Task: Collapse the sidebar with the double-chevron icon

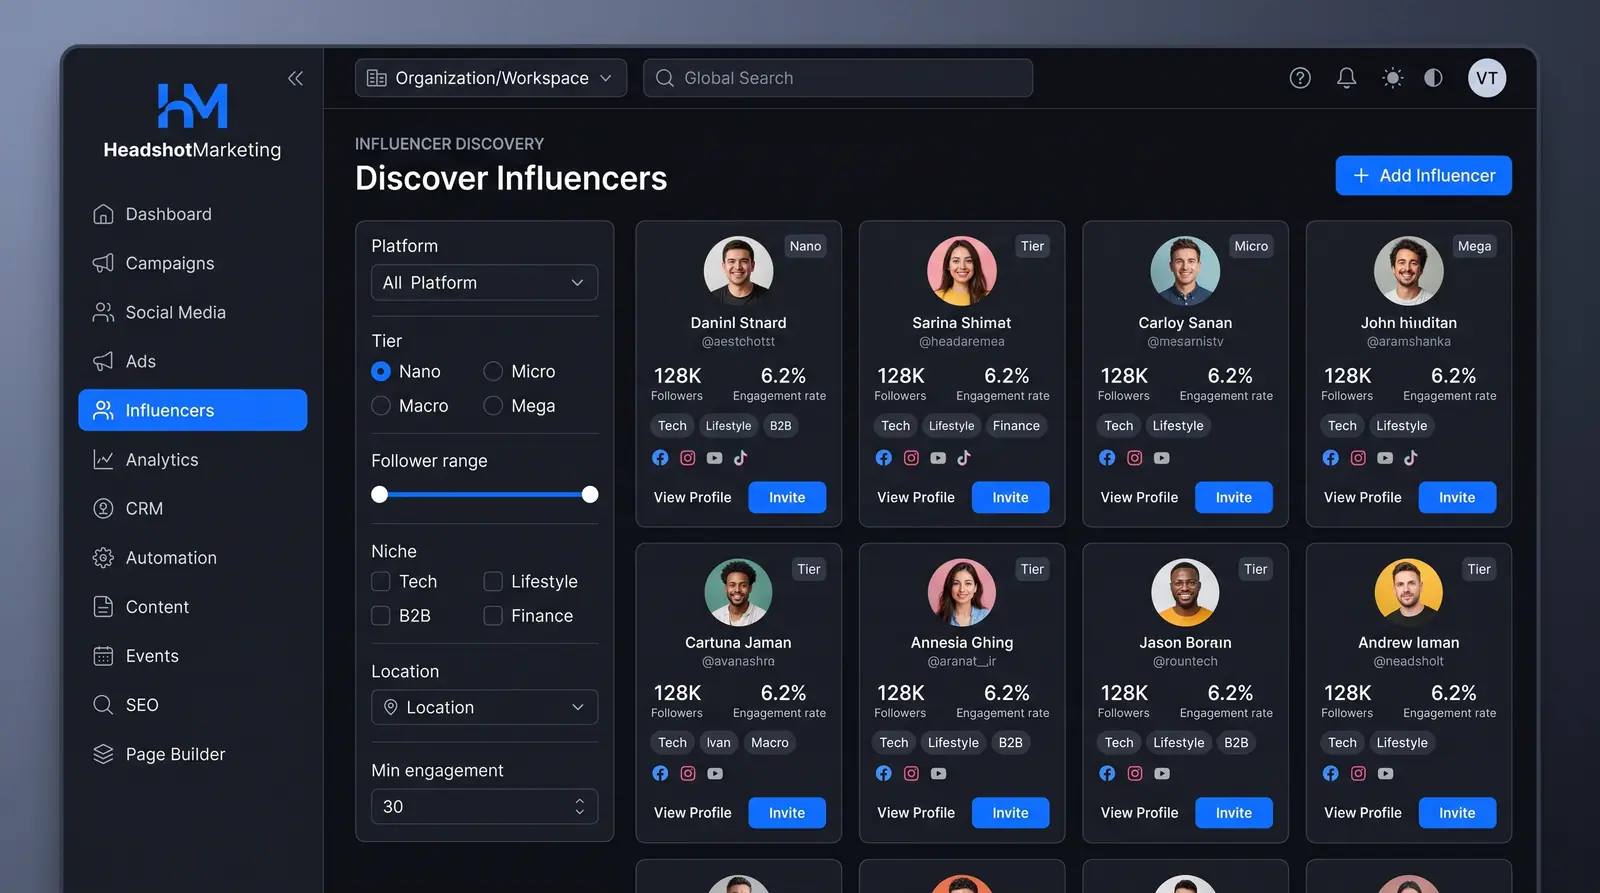Action: coord(295,78)
